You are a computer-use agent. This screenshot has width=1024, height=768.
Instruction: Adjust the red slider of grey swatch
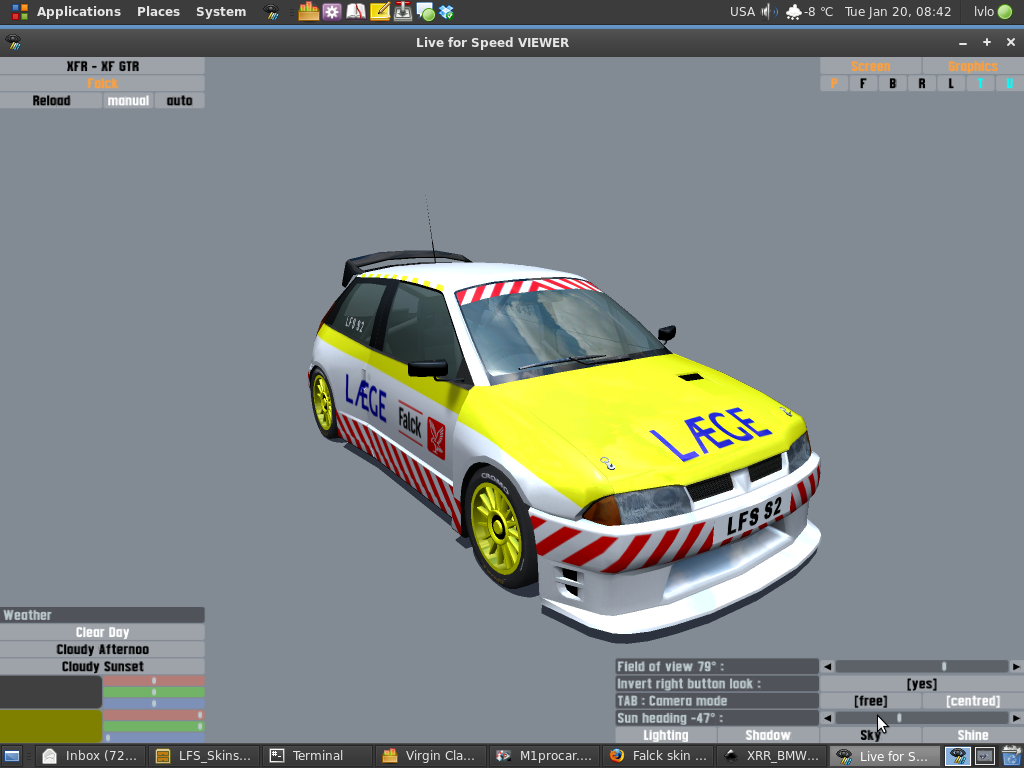pos(154,680)
